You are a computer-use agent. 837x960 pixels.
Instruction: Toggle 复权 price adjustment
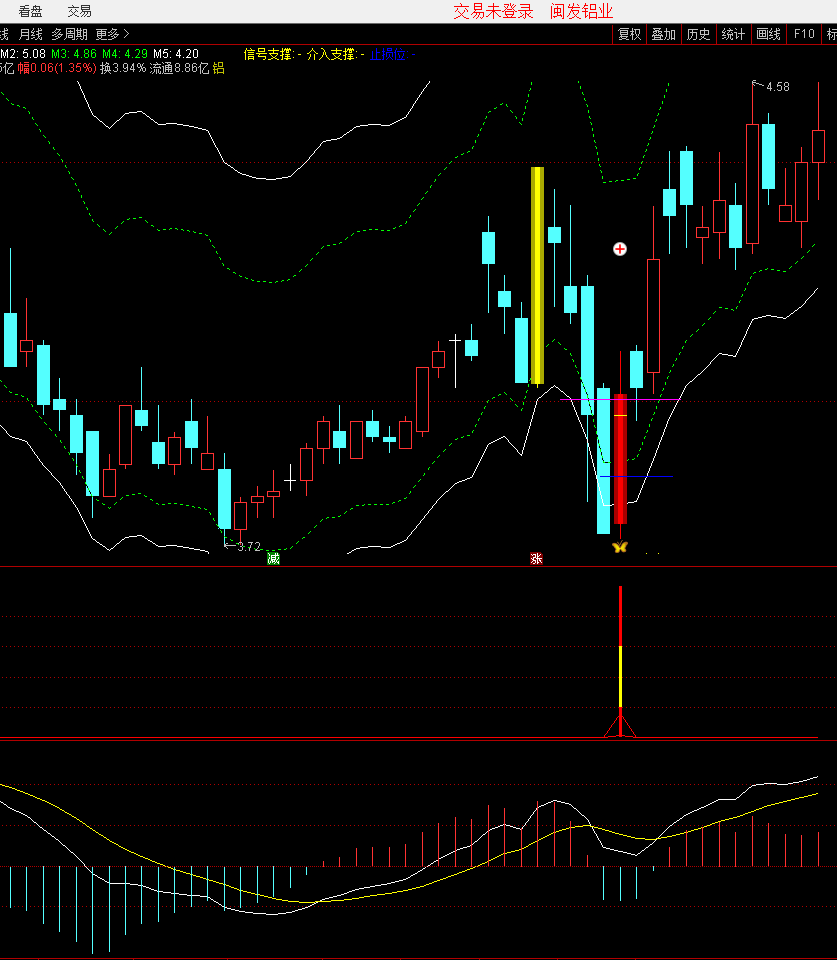pyautogui.click(x=629, y=34)
